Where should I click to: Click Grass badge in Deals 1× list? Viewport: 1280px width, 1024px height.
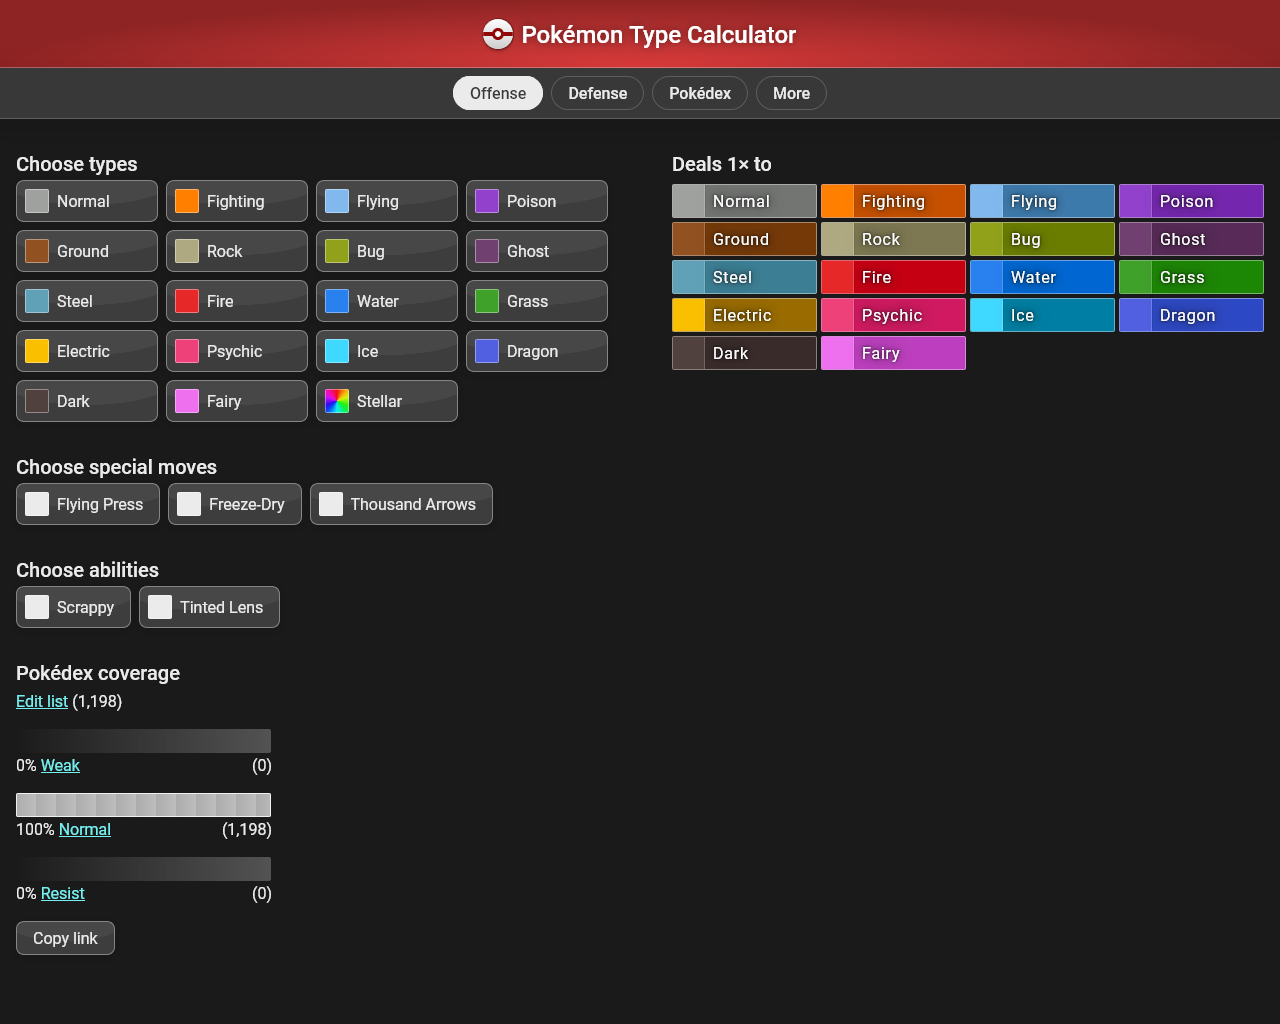point(1191,277)
